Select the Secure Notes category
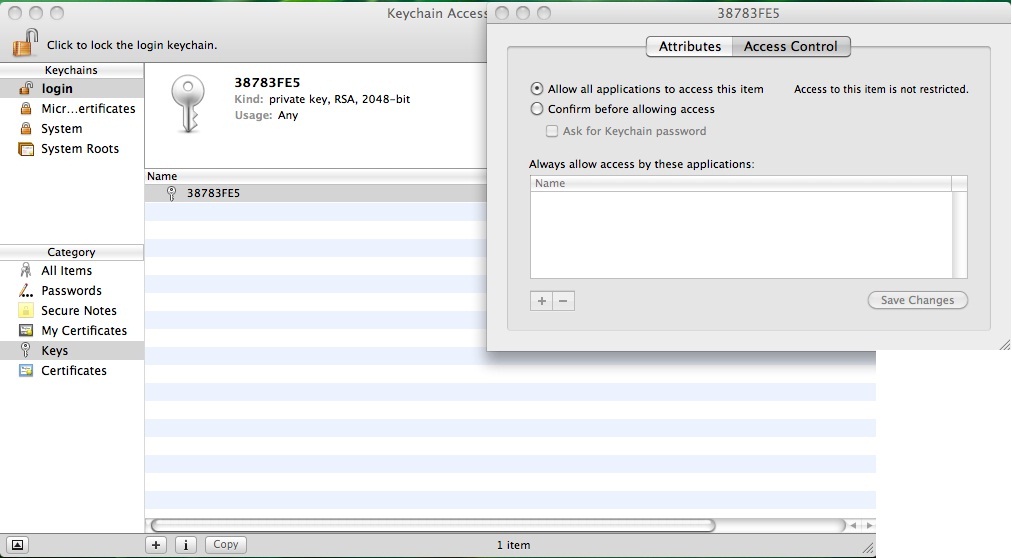The width and height of the screenshot is (1012, 558). point(78,311)
